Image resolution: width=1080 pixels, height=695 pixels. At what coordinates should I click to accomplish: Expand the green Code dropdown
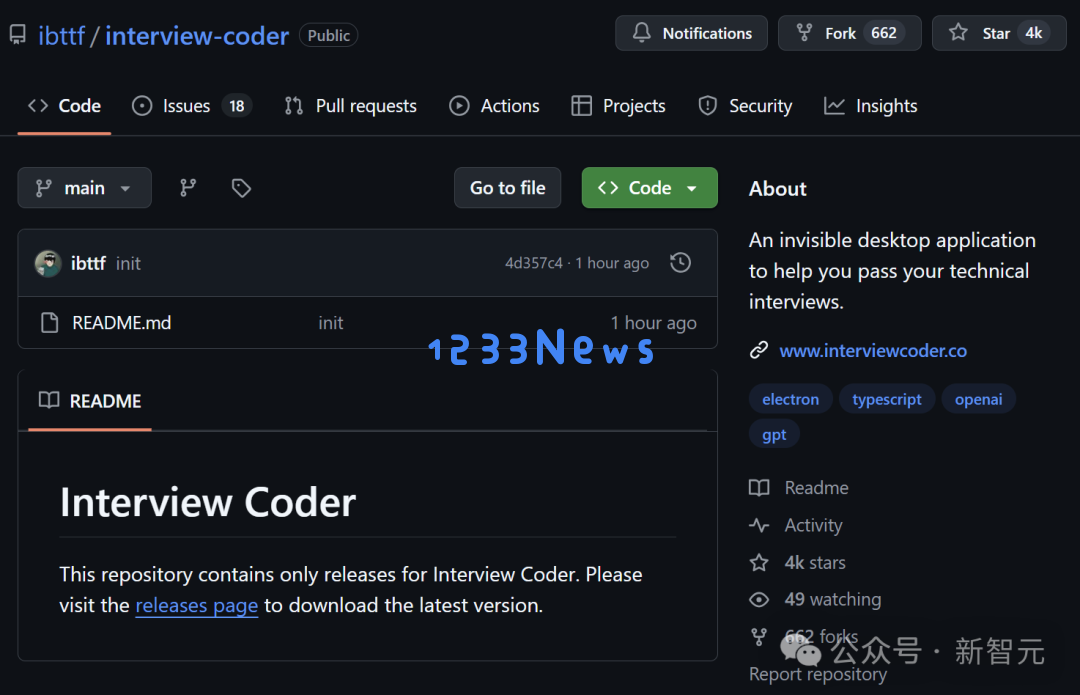tap(650, 187)
